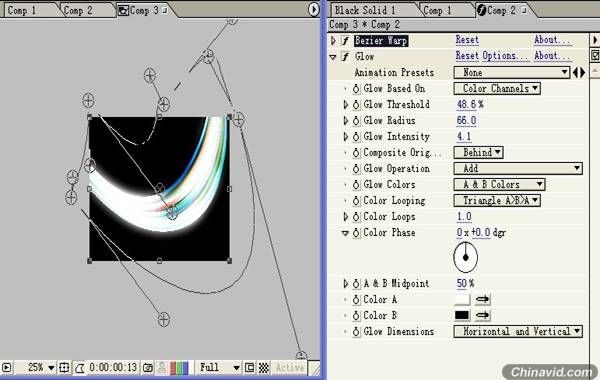
Task: Toggle title/action safe grid icon
Action: click(x=64, y=368)
